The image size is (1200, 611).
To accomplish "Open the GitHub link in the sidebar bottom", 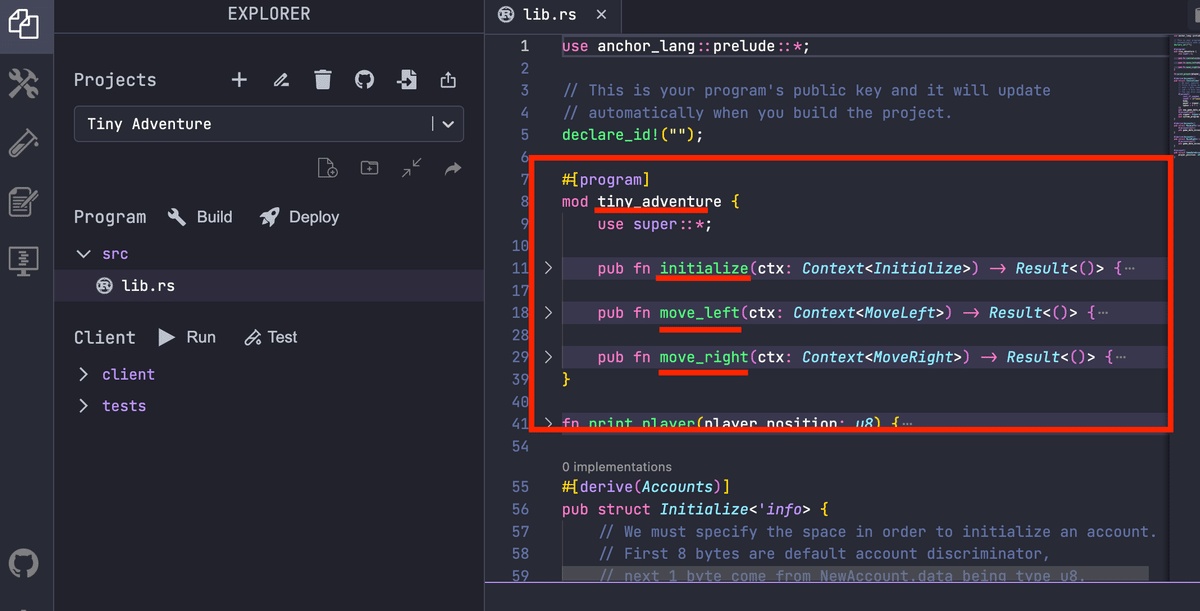I will click(23, 563).
